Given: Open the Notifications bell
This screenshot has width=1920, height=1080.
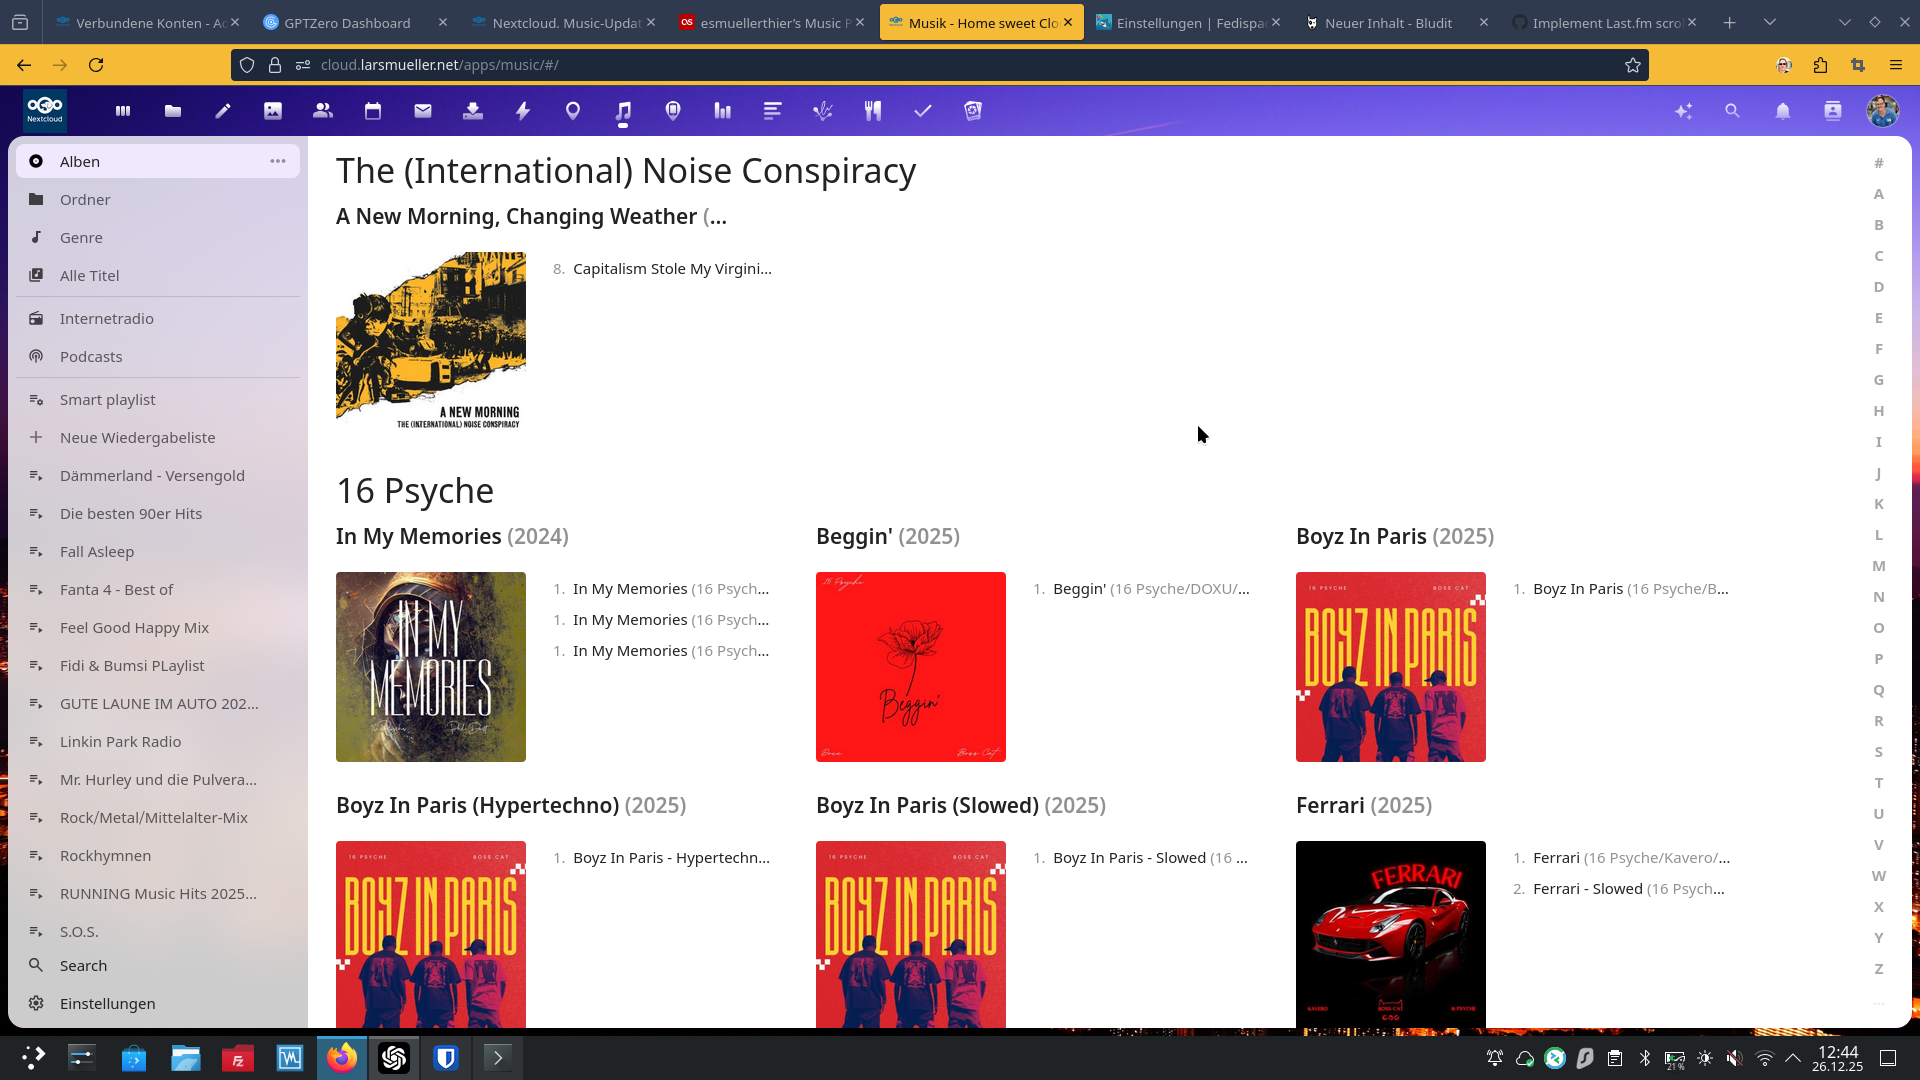Looking at the screenshot, I should point(1782,111).
